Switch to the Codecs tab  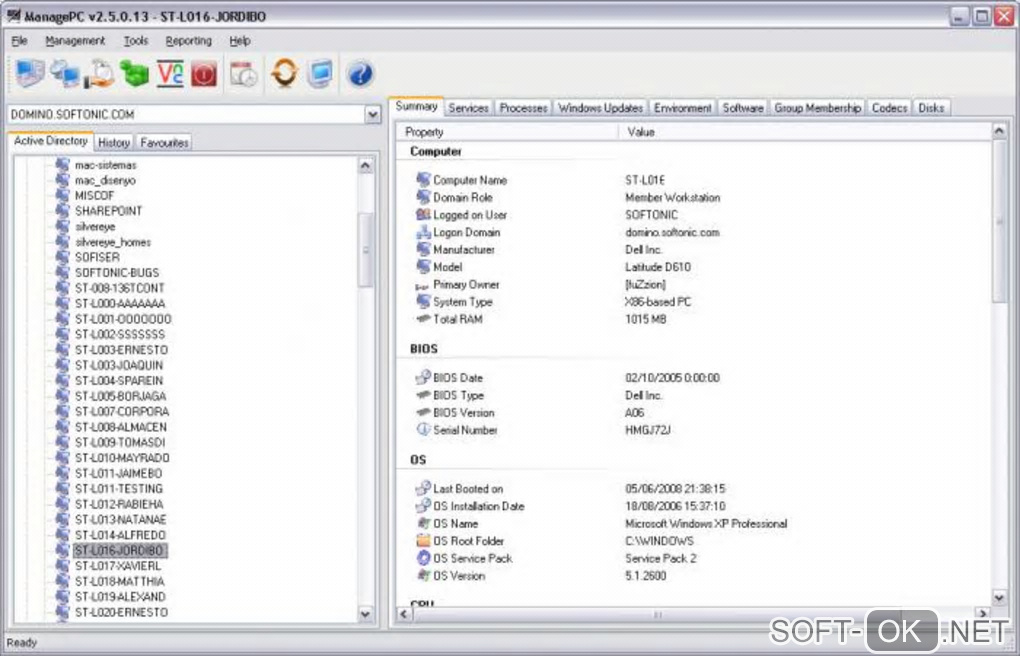(x=889, y=108)
